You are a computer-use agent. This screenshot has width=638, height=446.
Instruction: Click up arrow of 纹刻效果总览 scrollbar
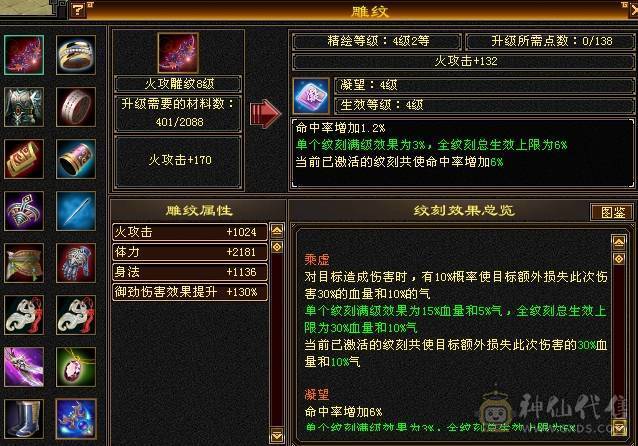pyautogui.click(x=618, y=243)
